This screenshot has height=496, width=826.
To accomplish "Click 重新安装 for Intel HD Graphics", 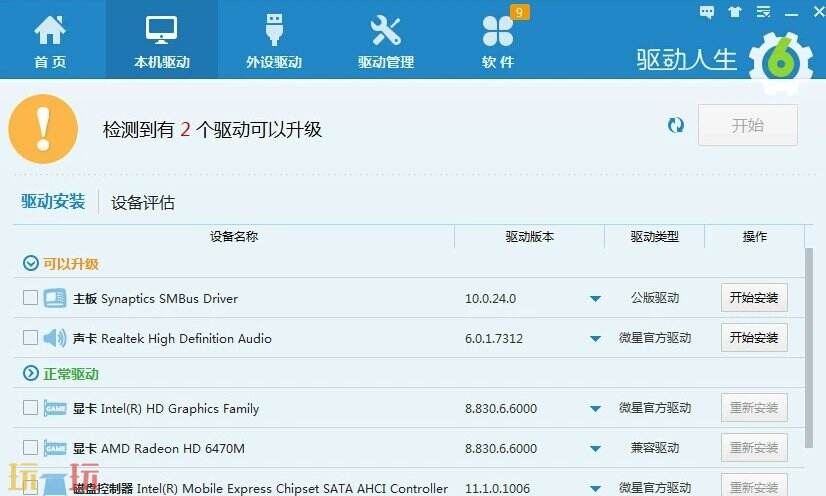I will point(754,408).
